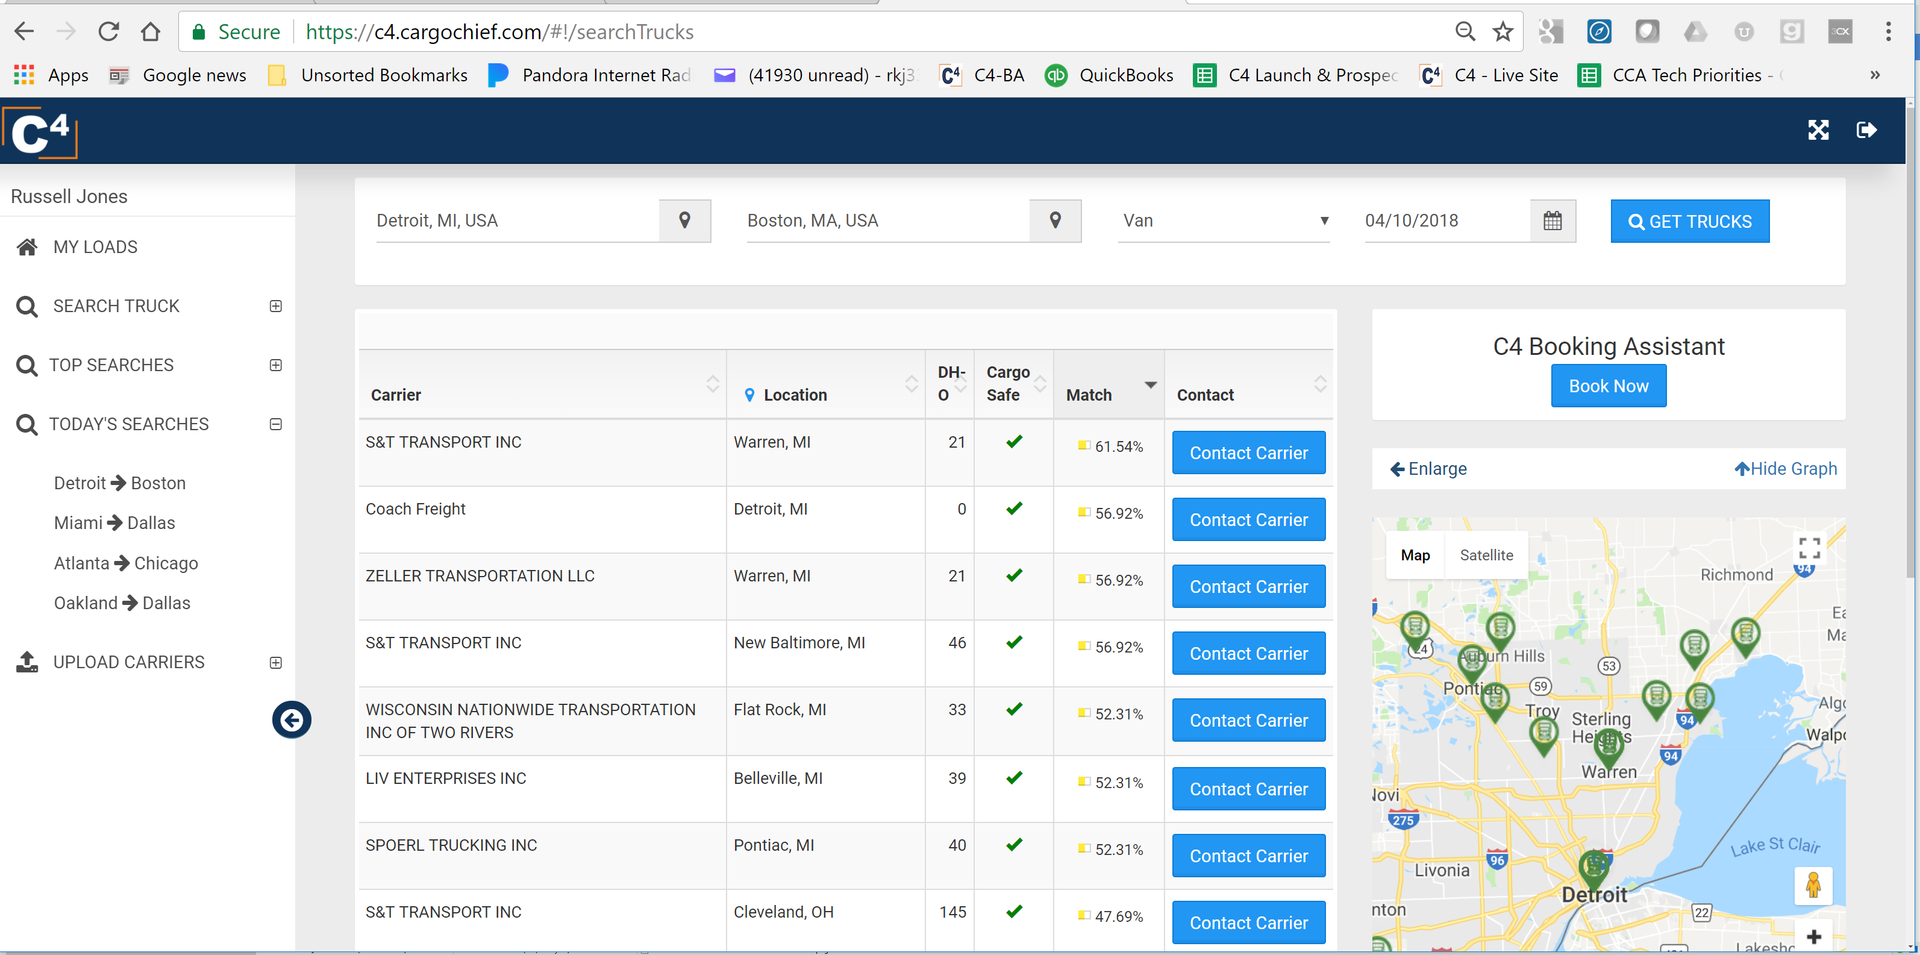
Task: Click Book Now in the Booking Assistant
Action: pos(1608,385)
